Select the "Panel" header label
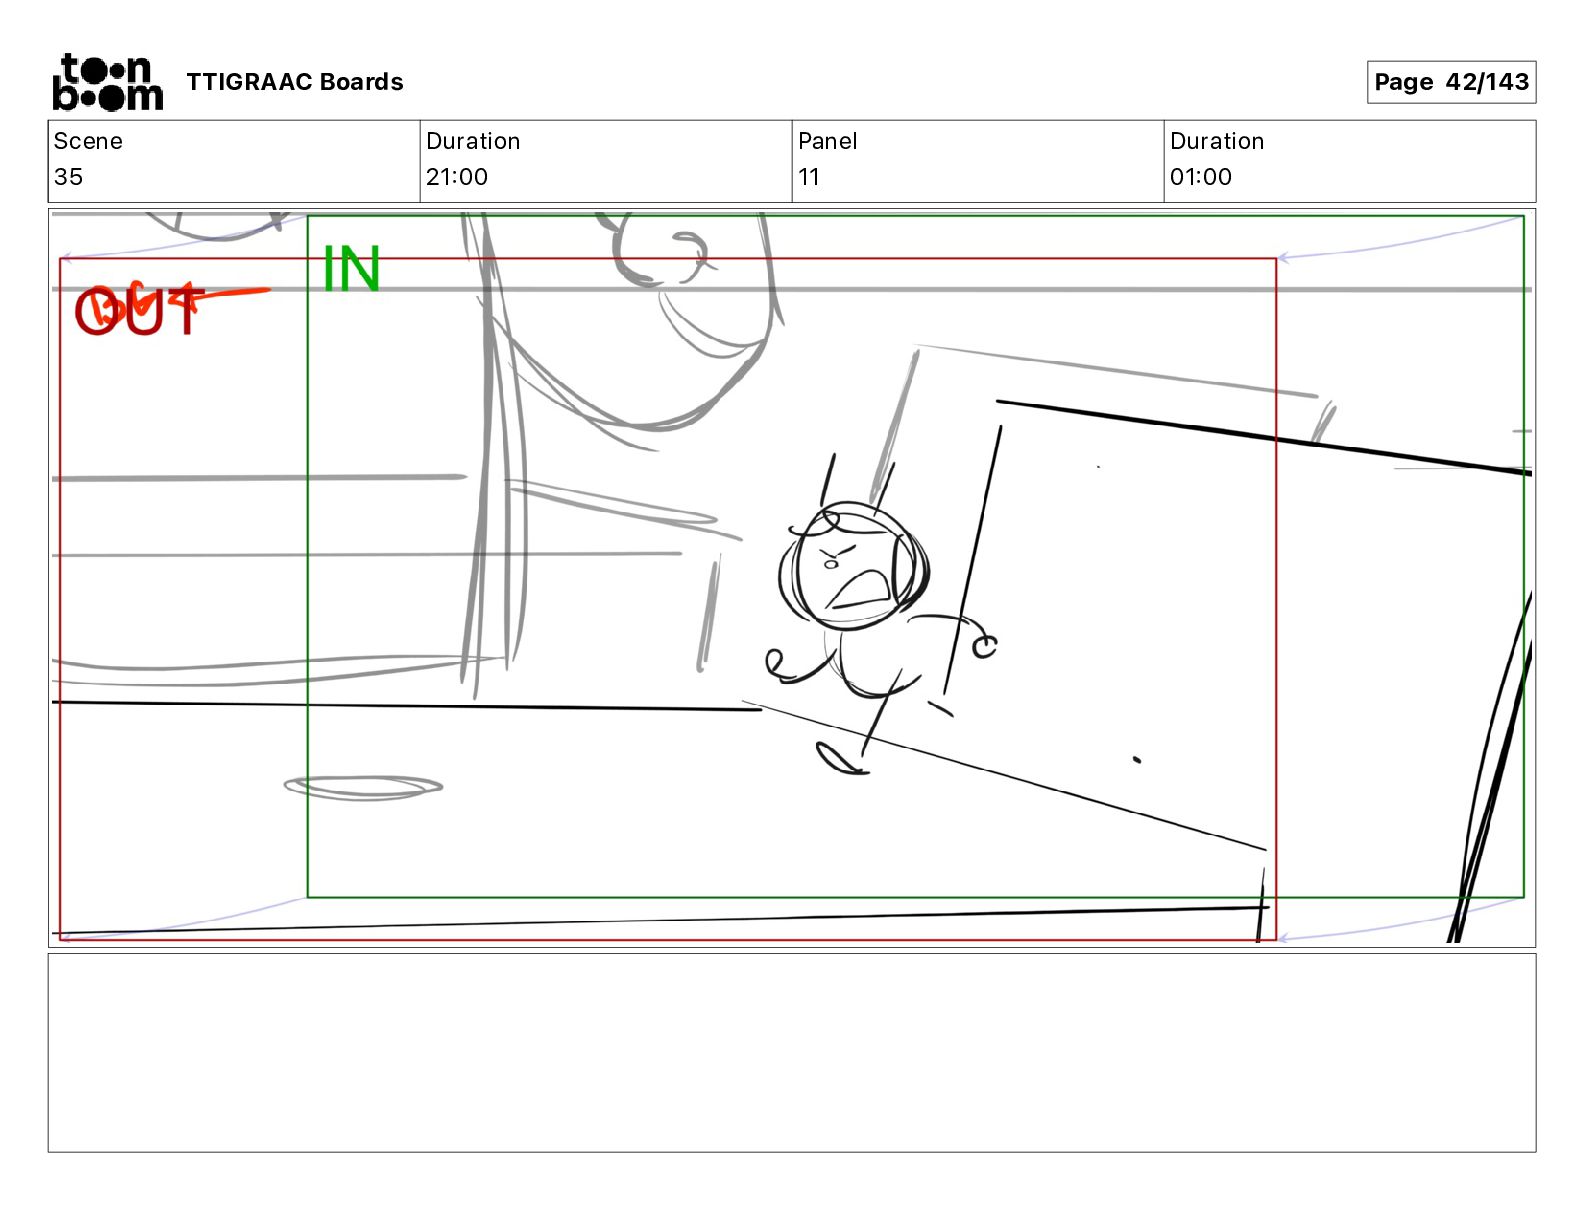 [x=828, y=141]
